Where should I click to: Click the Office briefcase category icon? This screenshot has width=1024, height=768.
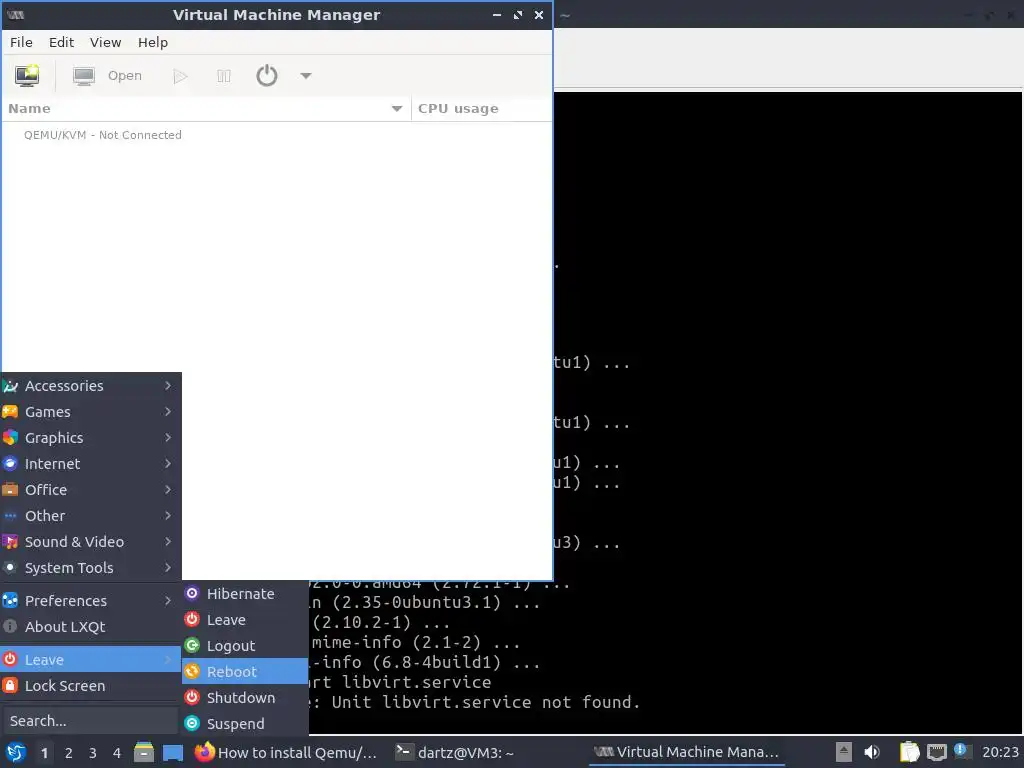(10, 490)
